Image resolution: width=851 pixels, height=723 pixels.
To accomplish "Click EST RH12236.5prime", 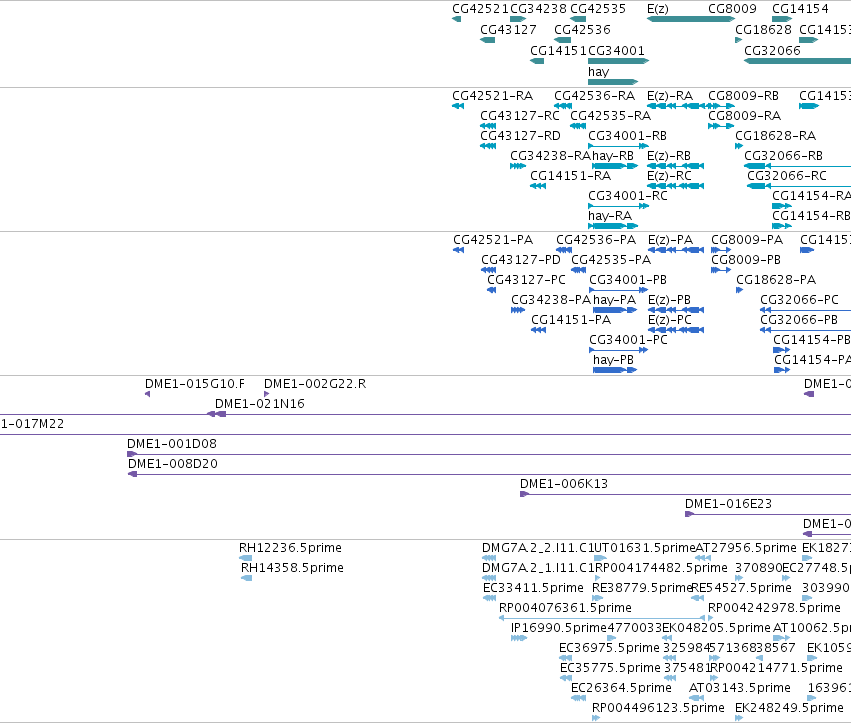I will [x=290, y=548].
